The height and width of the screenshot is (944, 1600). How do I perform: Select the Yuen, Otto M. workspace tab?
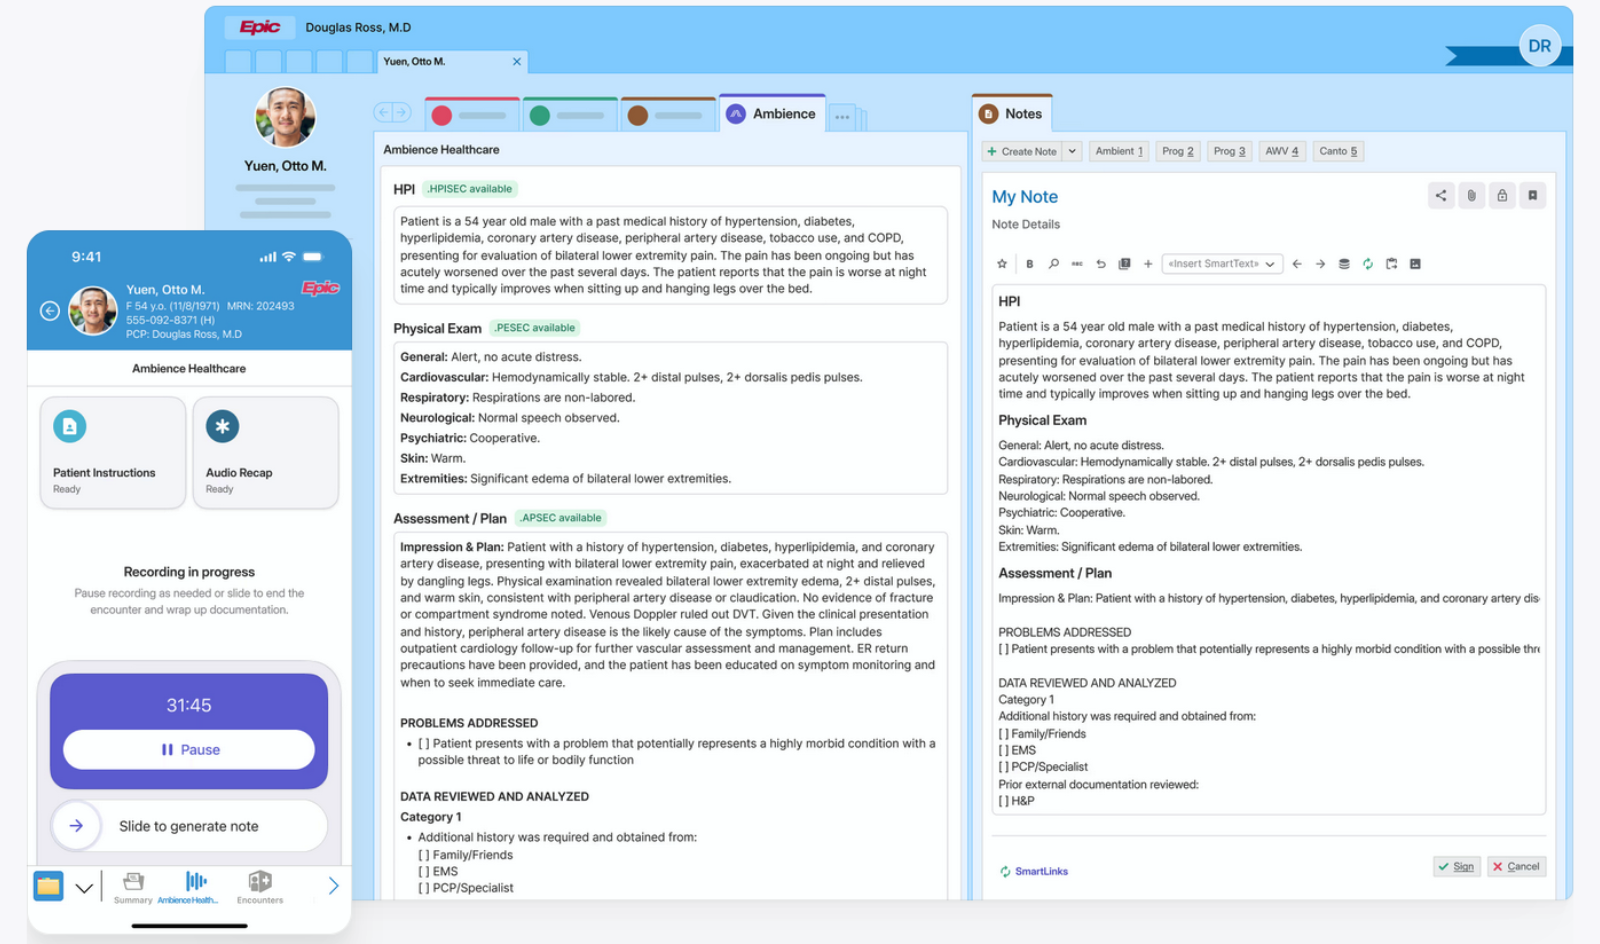point(452,62)
